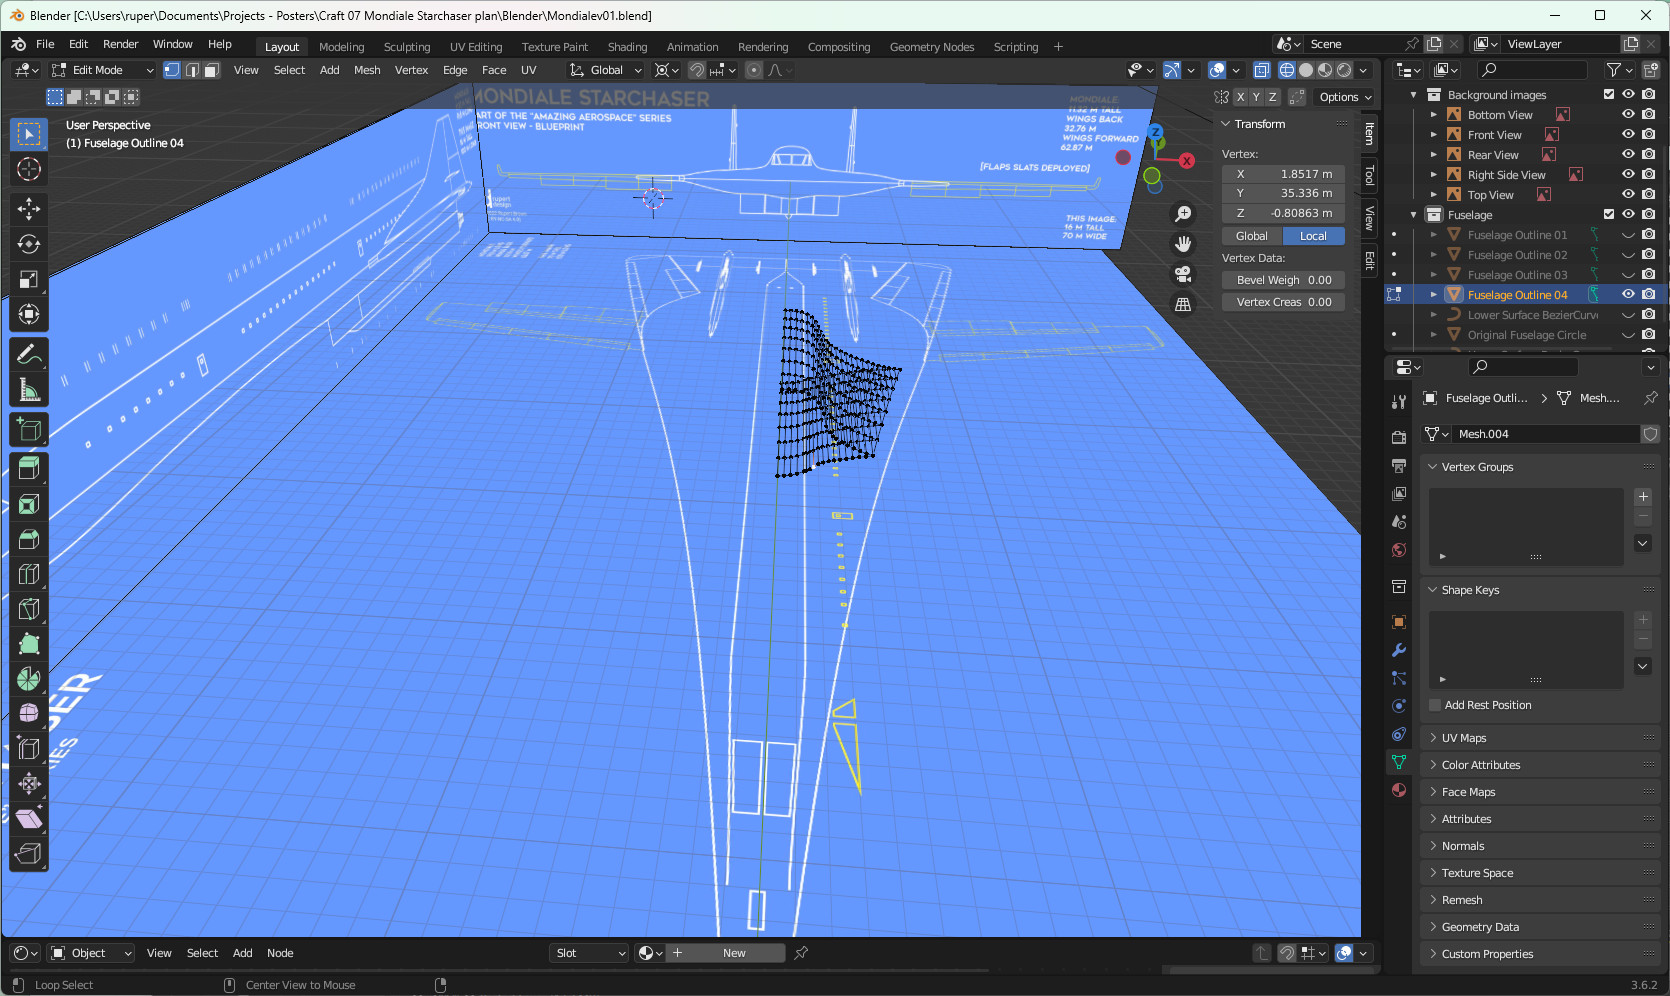This screenshot has height=996, width=1670.
Task: Select the Transform tool
Action: 29,314
